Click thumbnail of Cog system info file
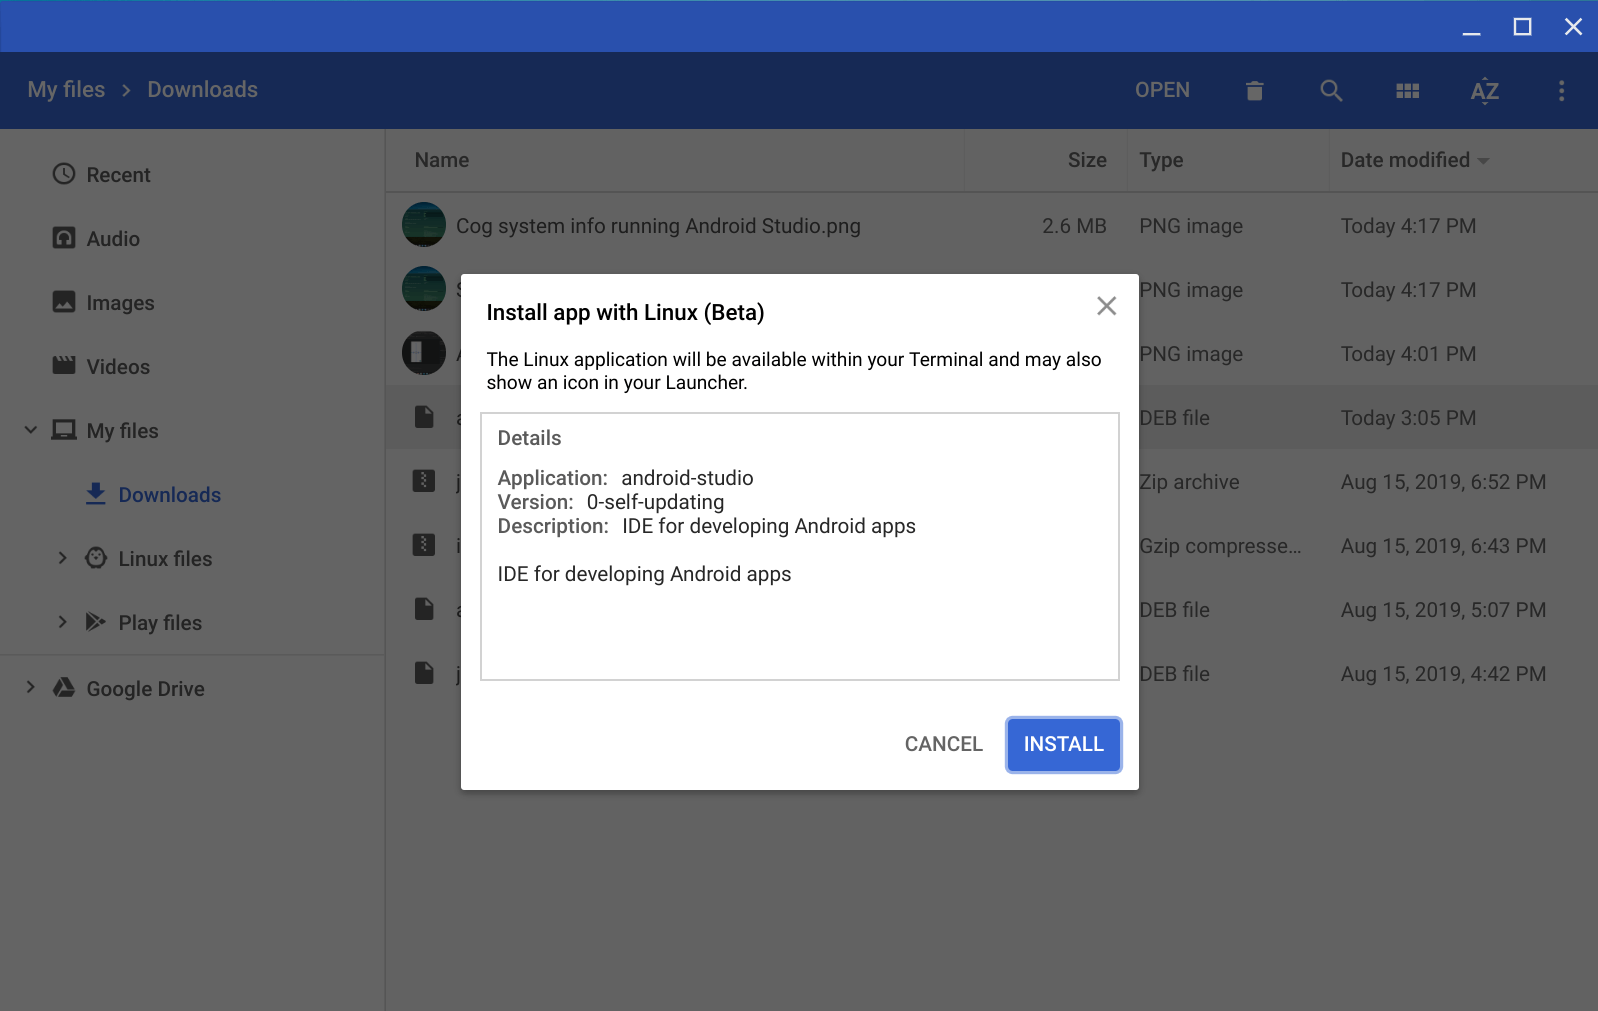Image resolution: width=1598 pixels, height=1011 pixels. click(x=424, y=225)
